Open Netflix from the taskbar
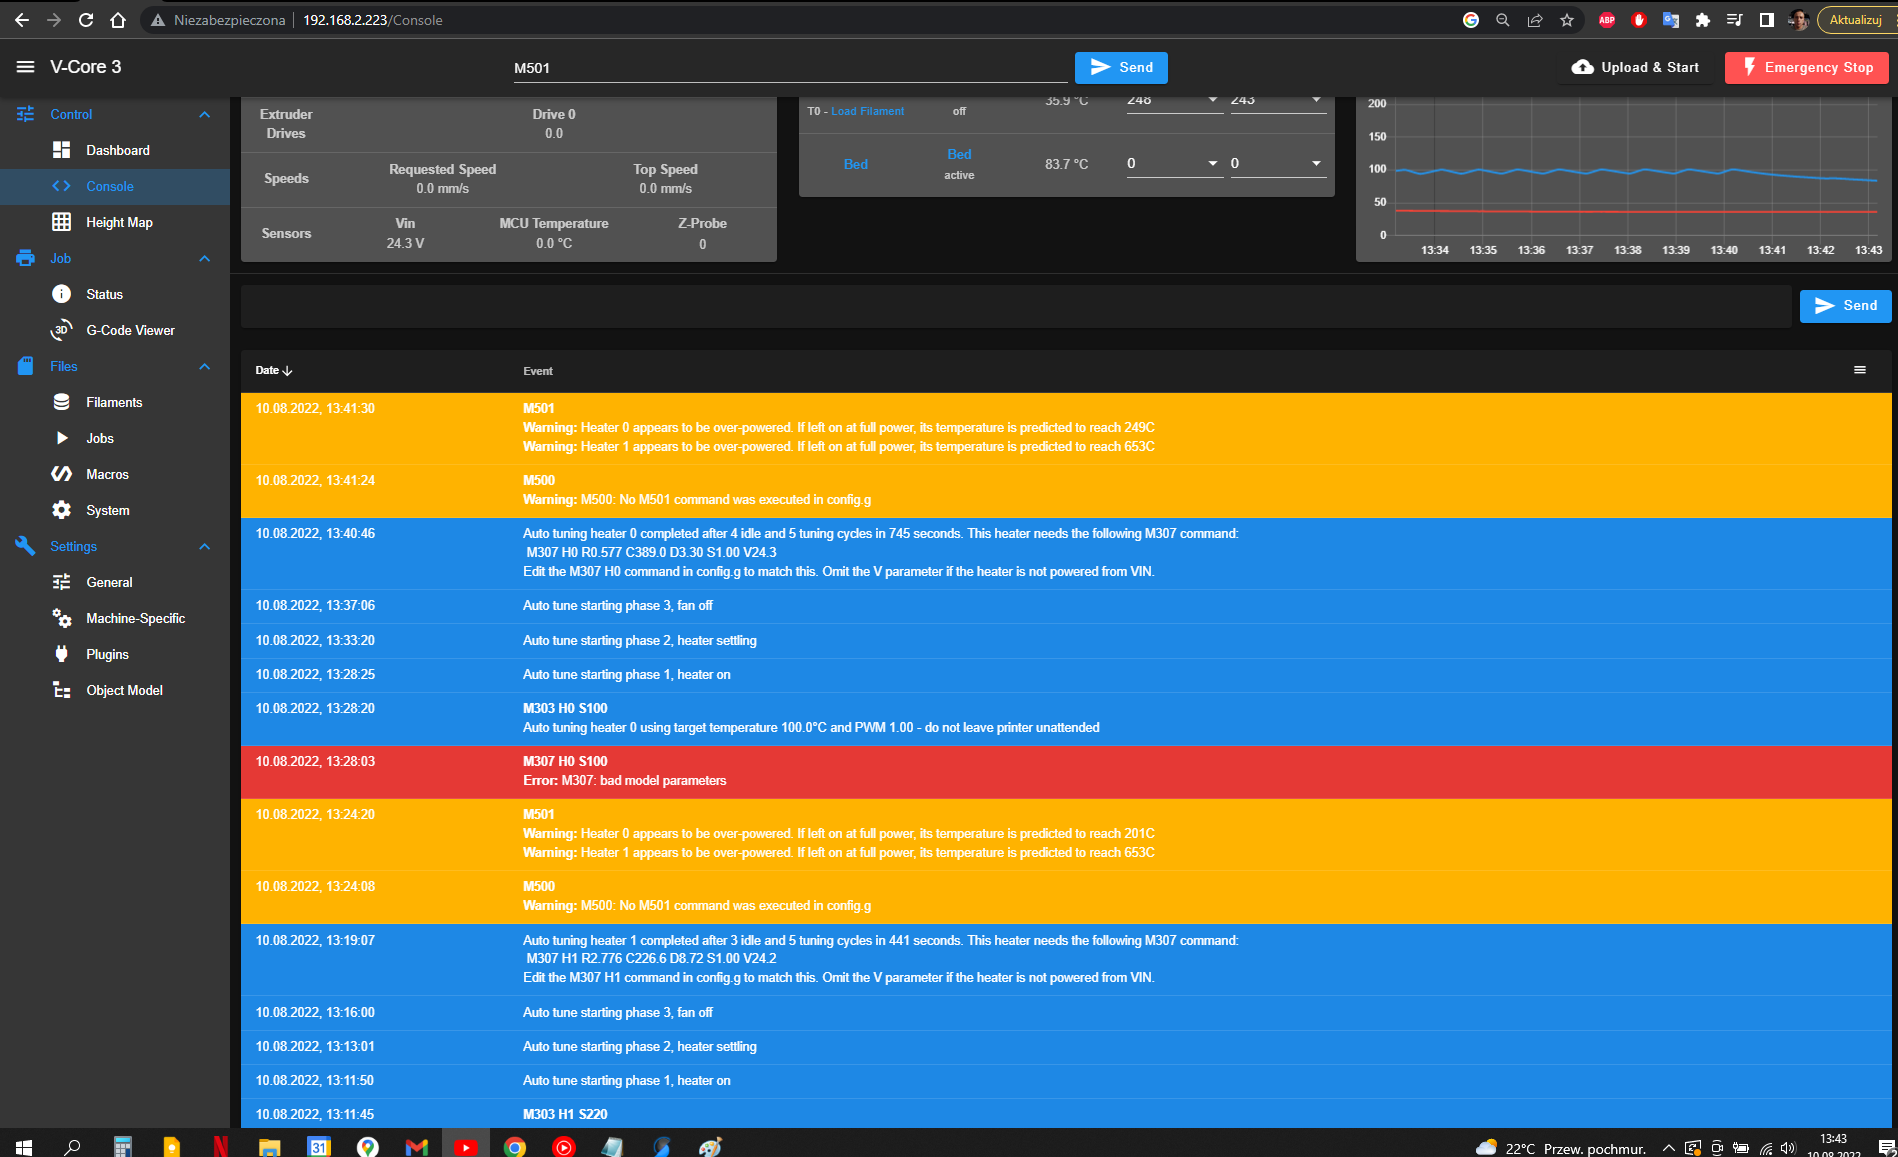 220,1147
